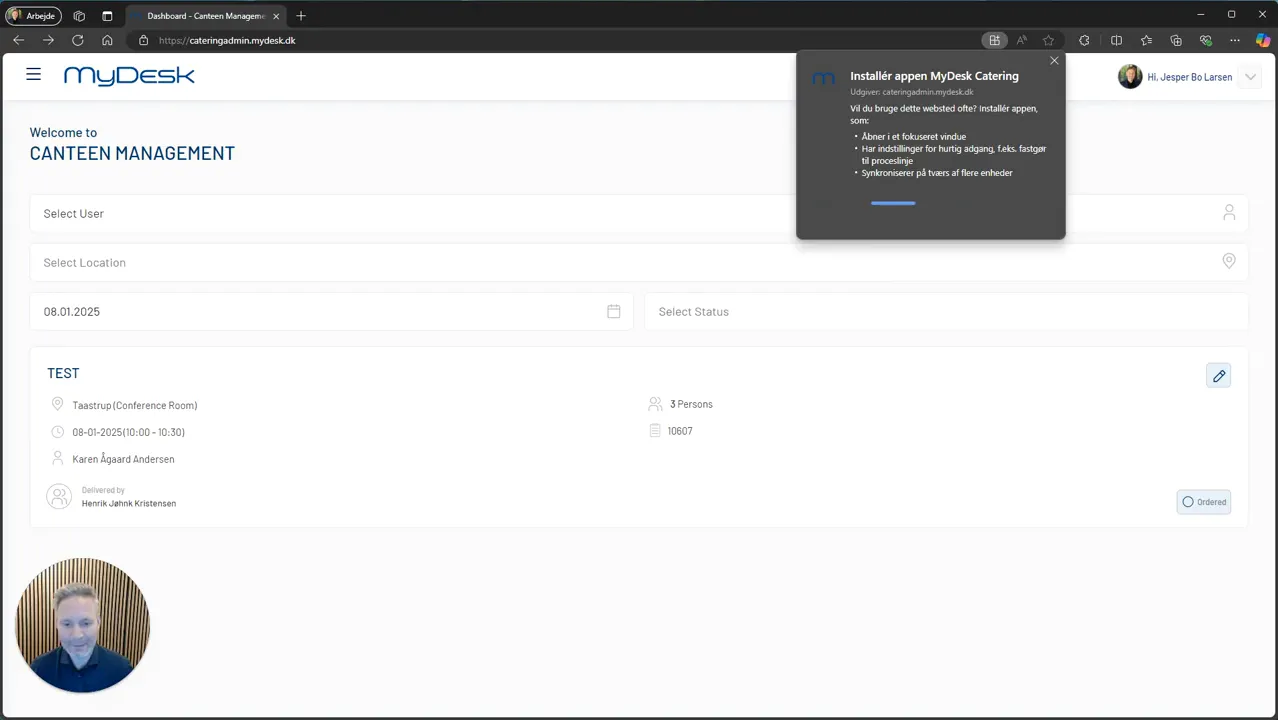Edit the TEST order with pencil icon
The image size is (1278, 720).
tap(1218, 376)
